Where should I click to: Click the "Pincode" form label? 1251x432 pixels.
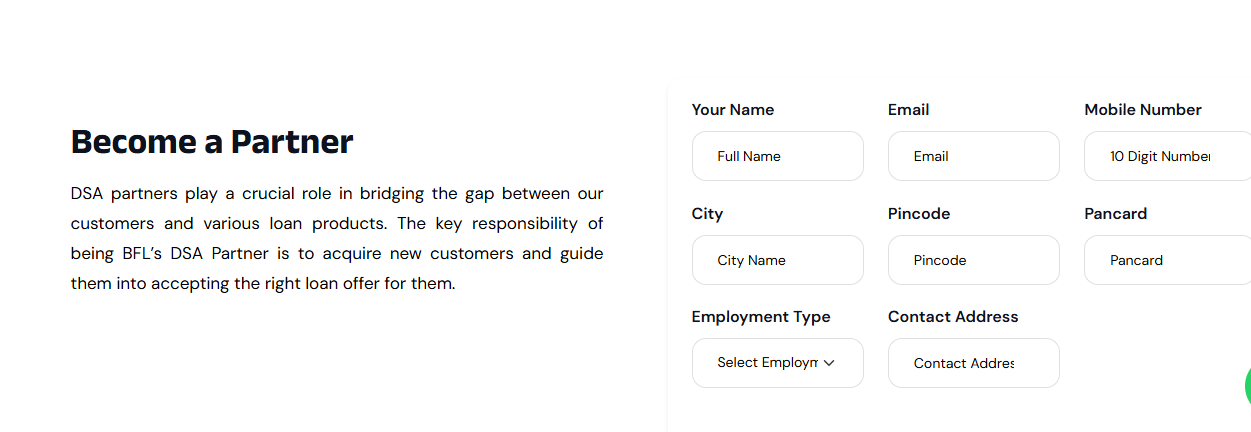[918, 214]
